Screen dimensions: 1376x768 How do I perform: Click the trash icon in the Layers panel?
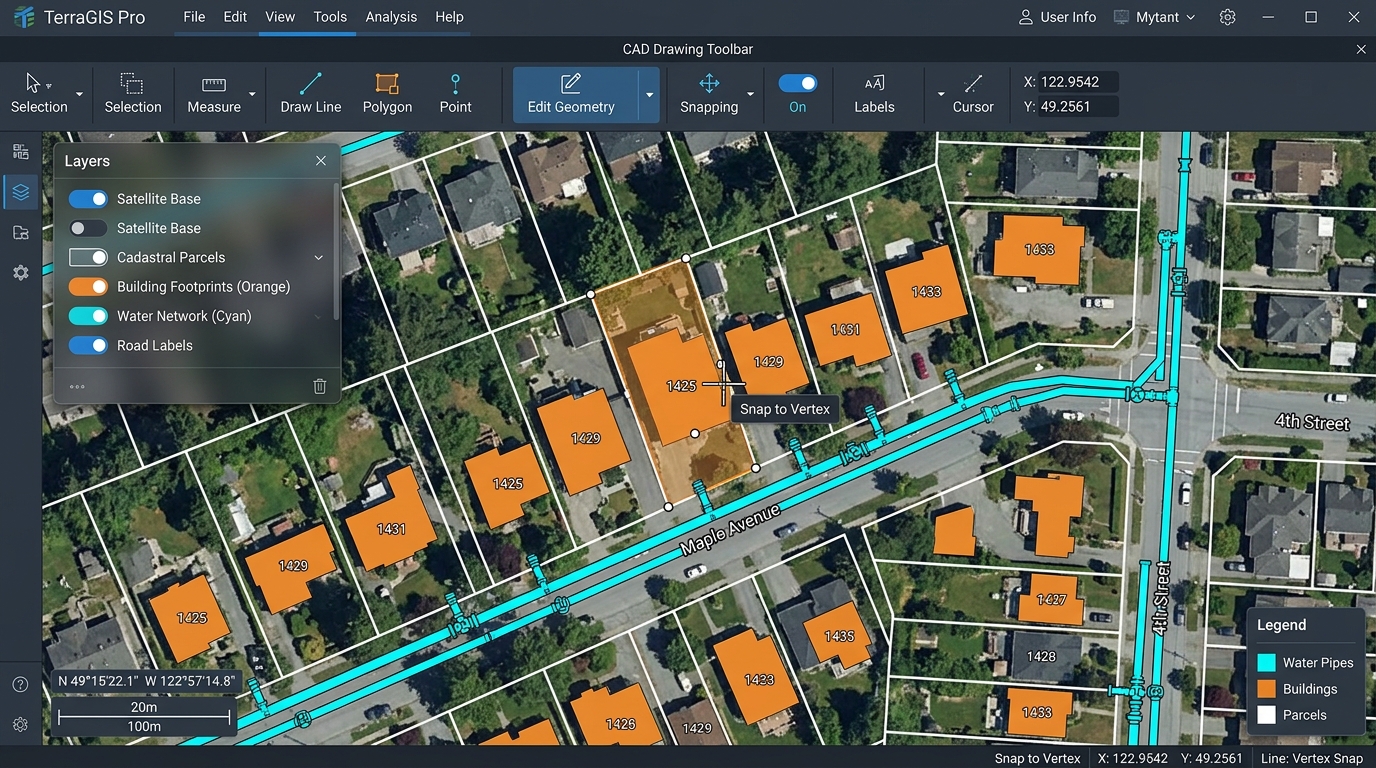tap(319, 386)
